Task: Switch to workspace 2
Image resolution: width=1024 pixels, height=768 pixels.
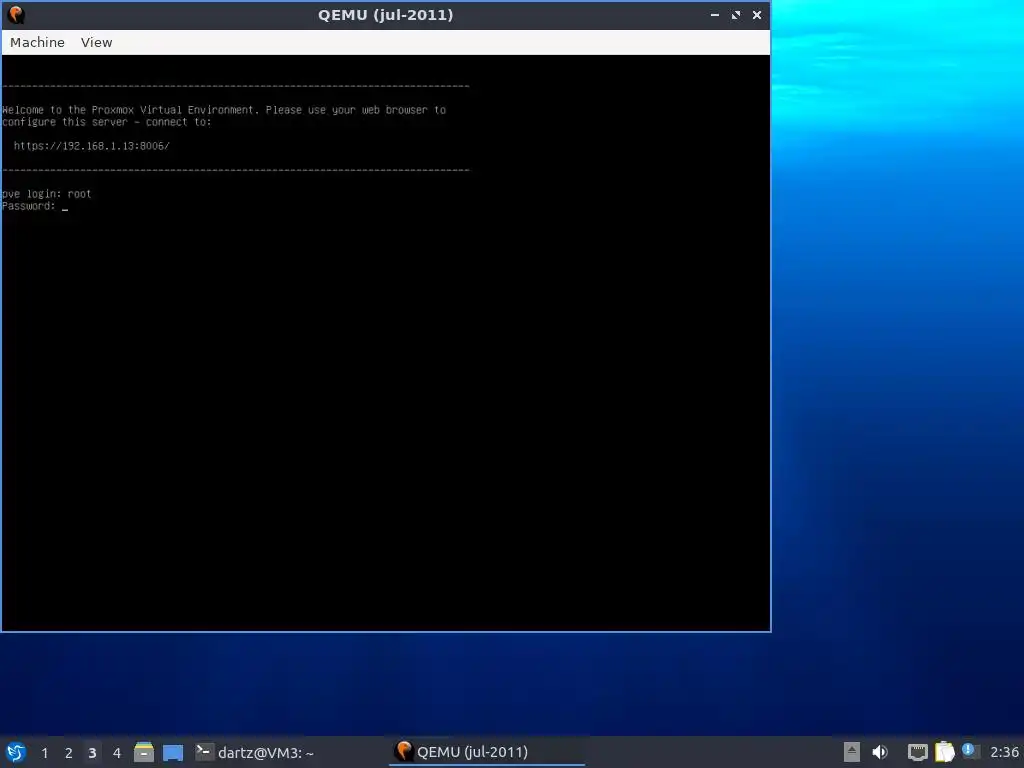Action: pos(69,752)
